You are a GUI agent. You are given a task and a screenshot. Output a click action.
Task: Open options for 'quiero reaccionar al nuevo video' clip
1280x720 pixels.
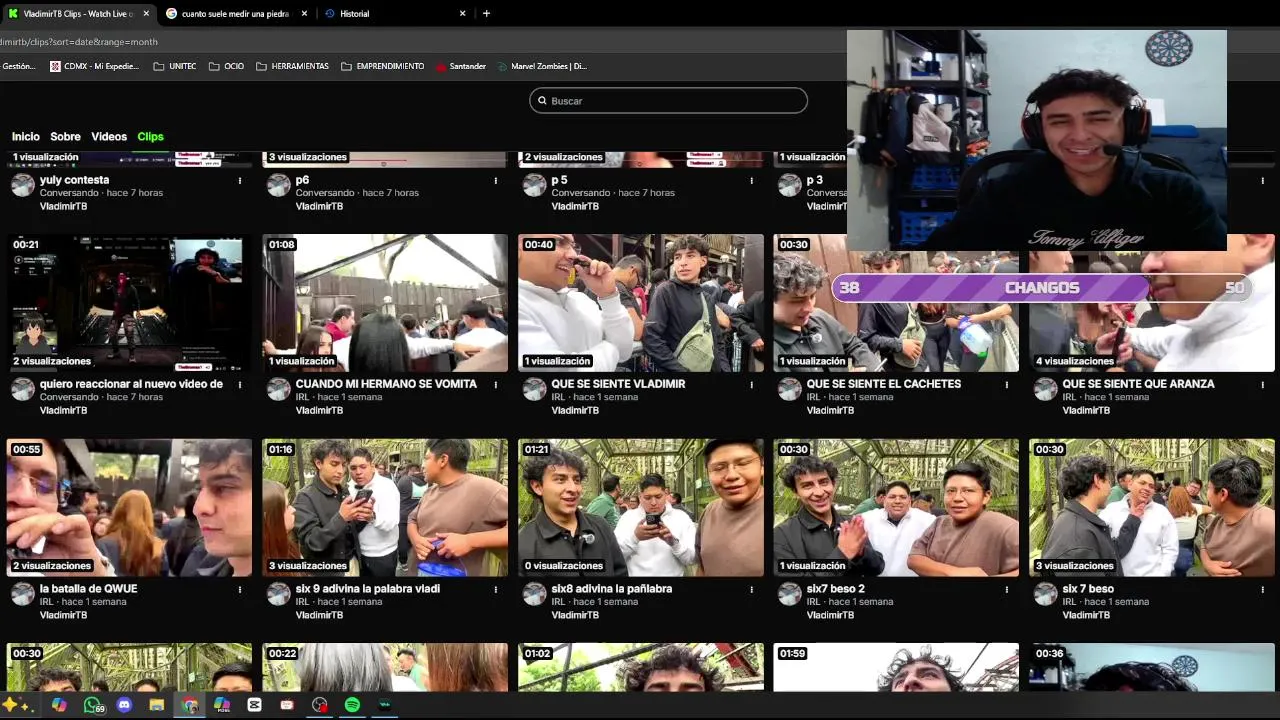[x=240, y=385]
